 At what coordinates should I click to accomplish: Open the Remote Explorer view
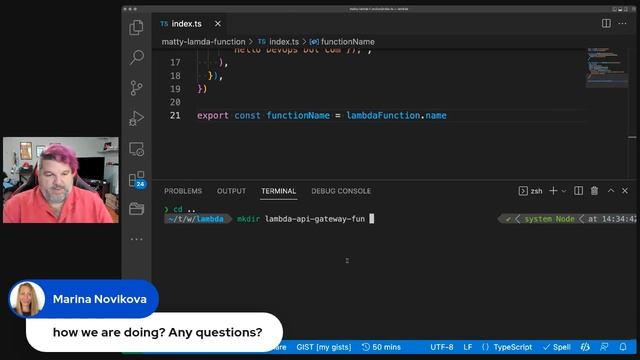point(136,149)
